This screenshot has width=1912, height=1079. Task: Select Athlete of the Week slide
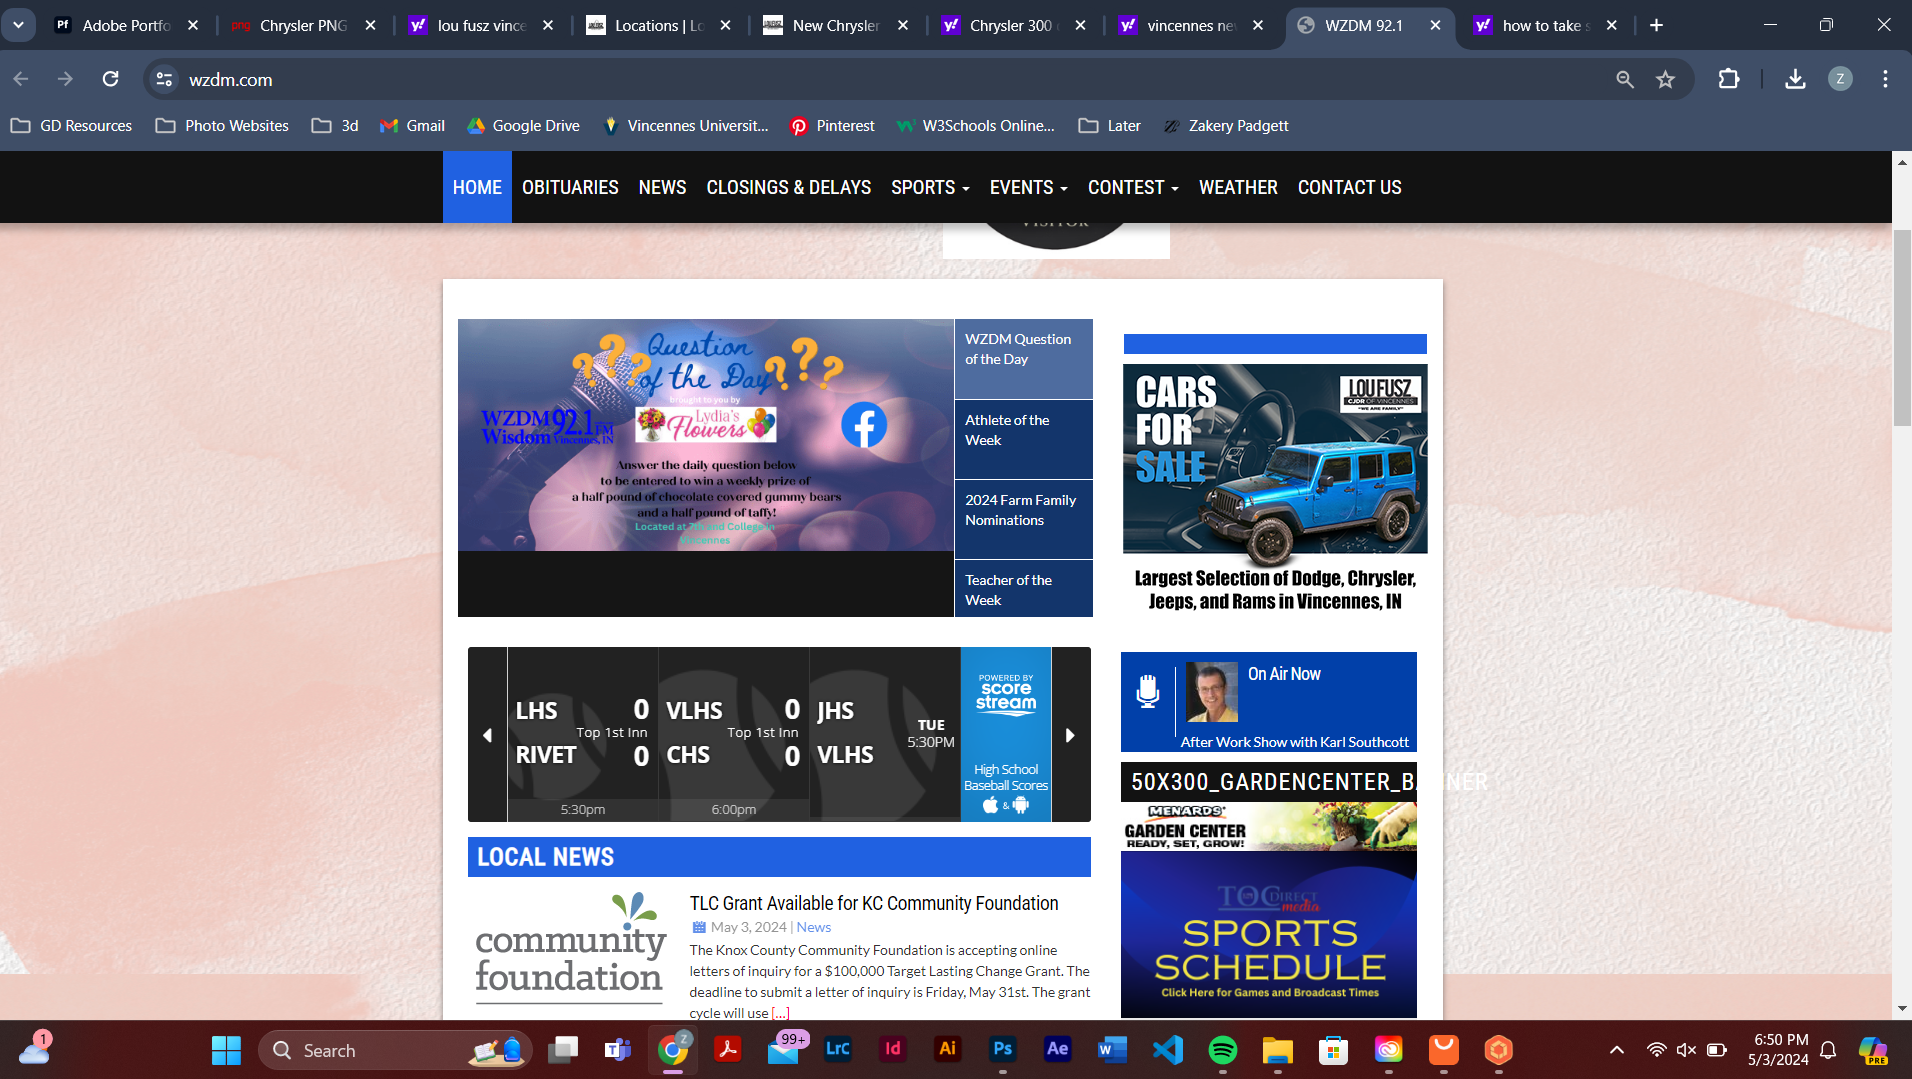1023,439
